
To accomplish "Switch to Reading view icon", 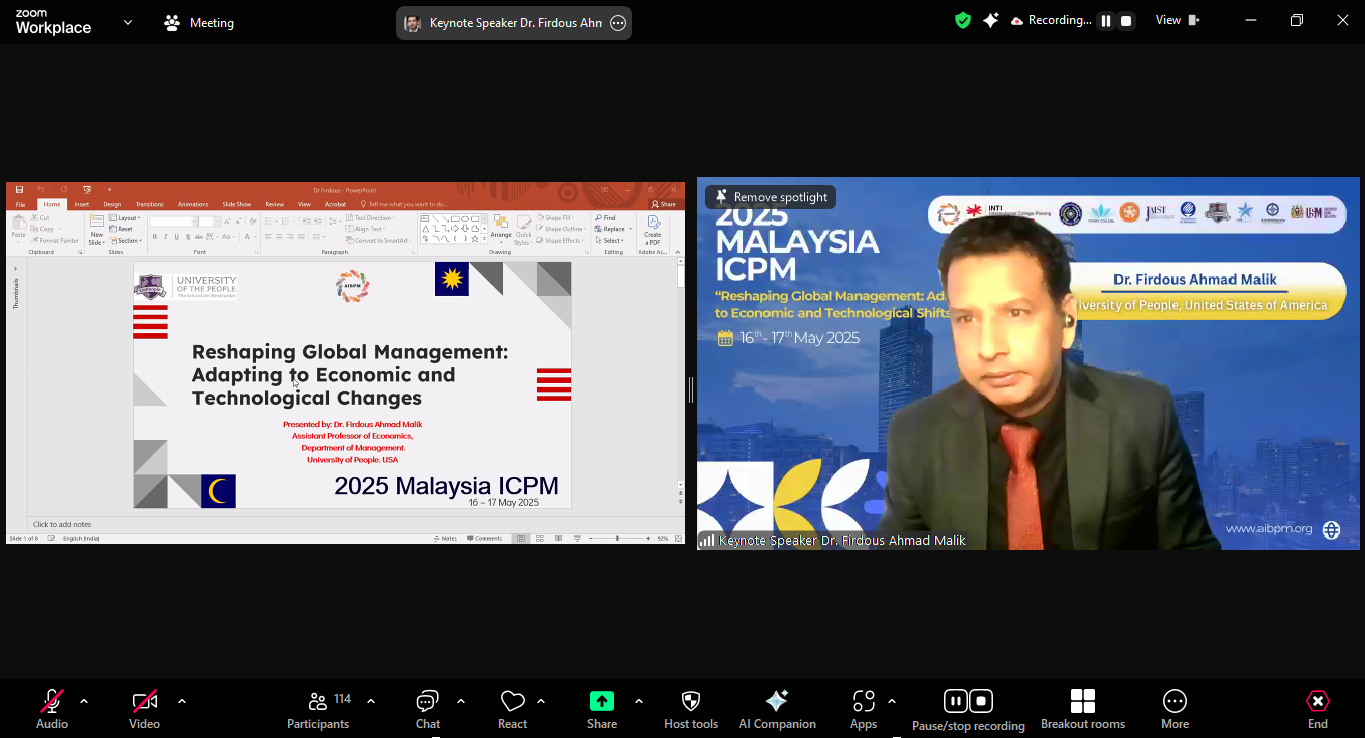I will tap(558, 538).
